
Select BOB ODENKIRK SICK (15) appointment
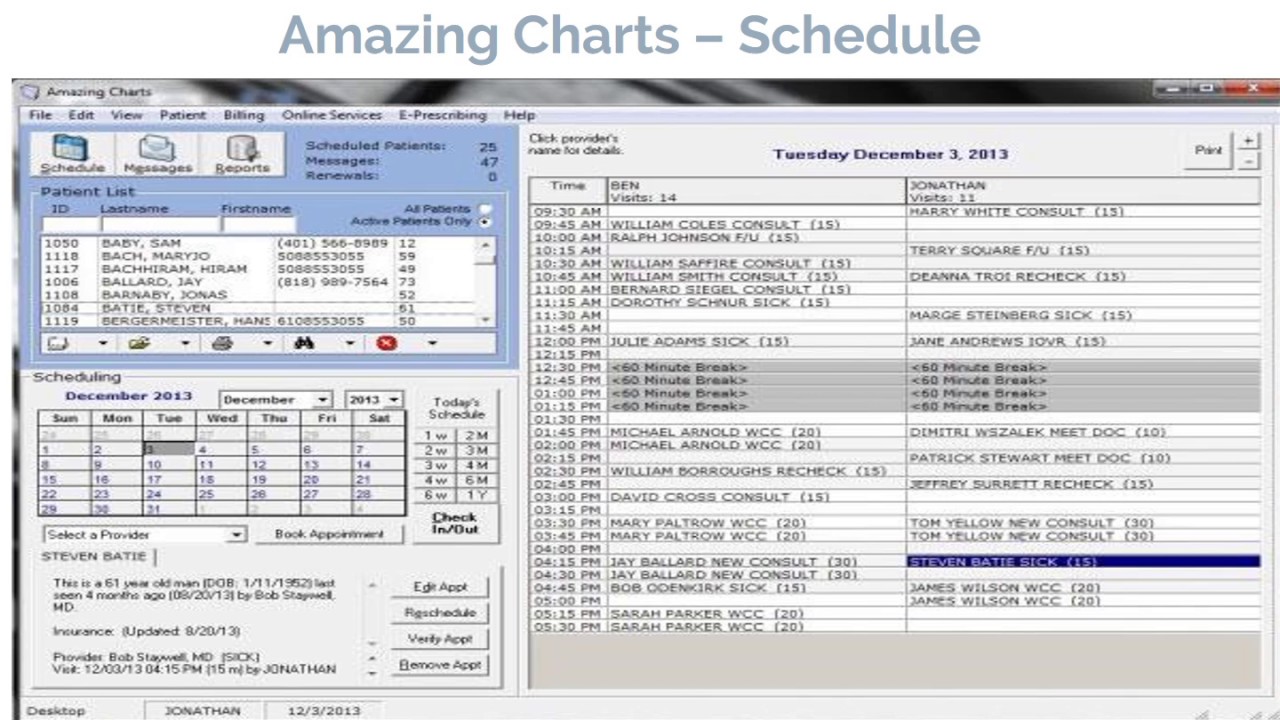(756, 588)
